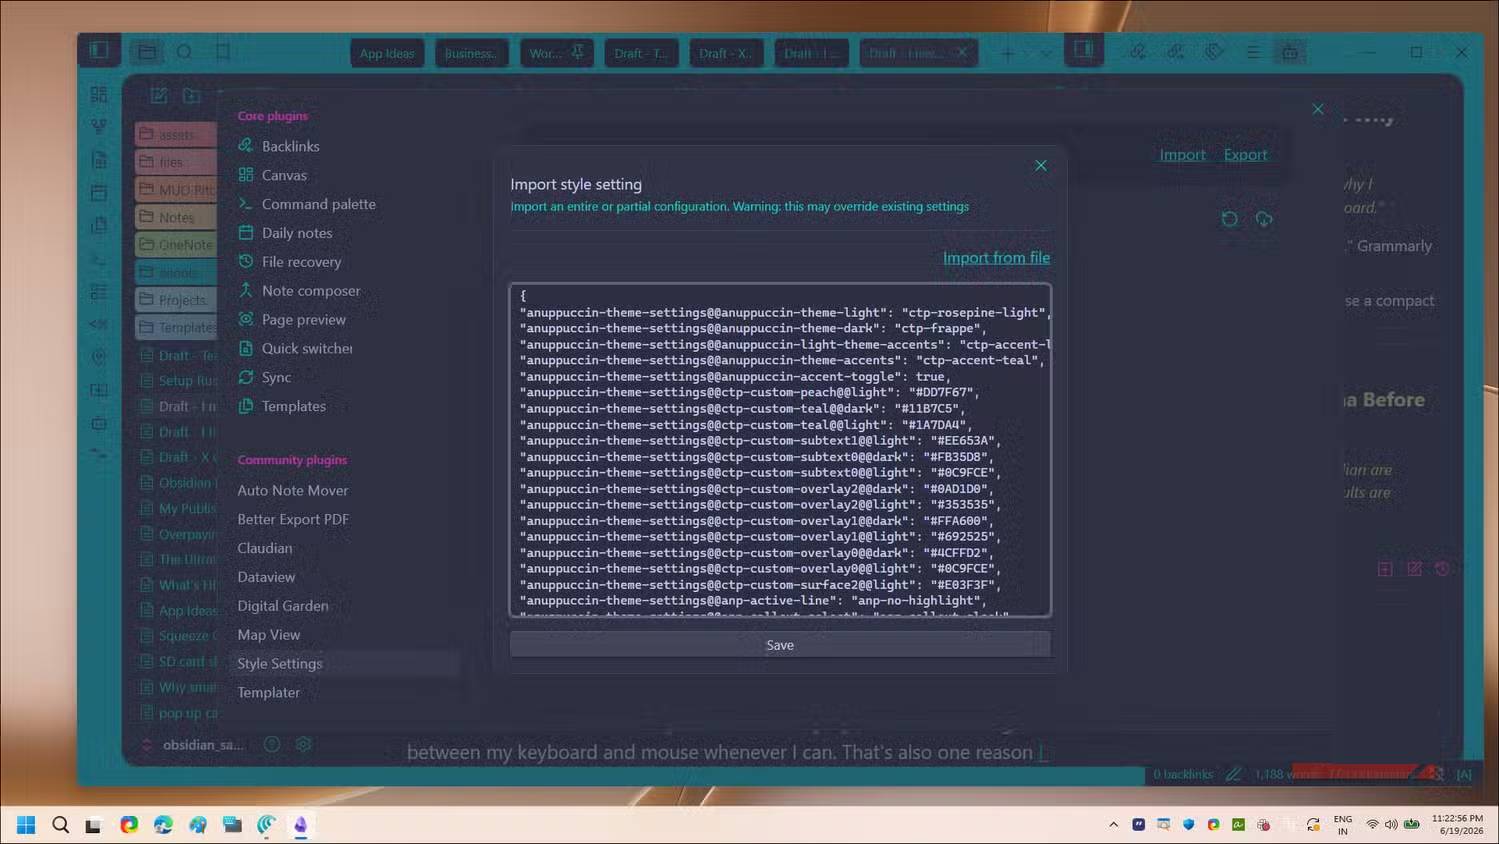
Task: Click the File recovery clock icon
Action: pos(245,262)
